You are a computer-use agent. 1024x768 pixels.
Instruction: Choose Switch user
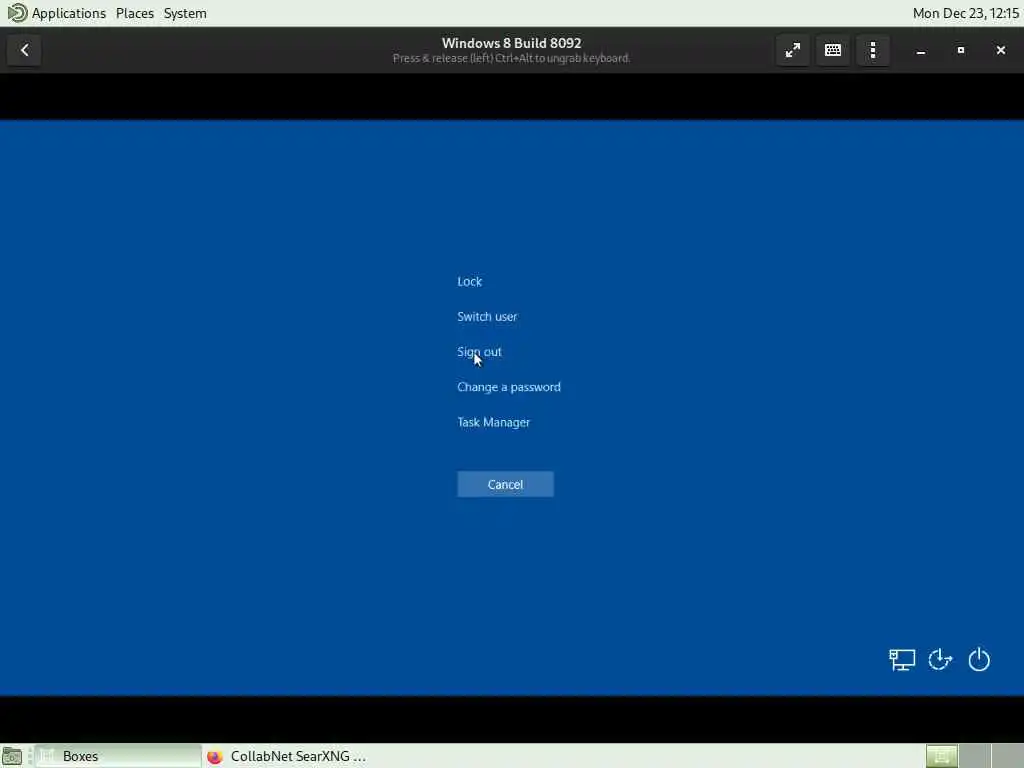pos(487,317)
